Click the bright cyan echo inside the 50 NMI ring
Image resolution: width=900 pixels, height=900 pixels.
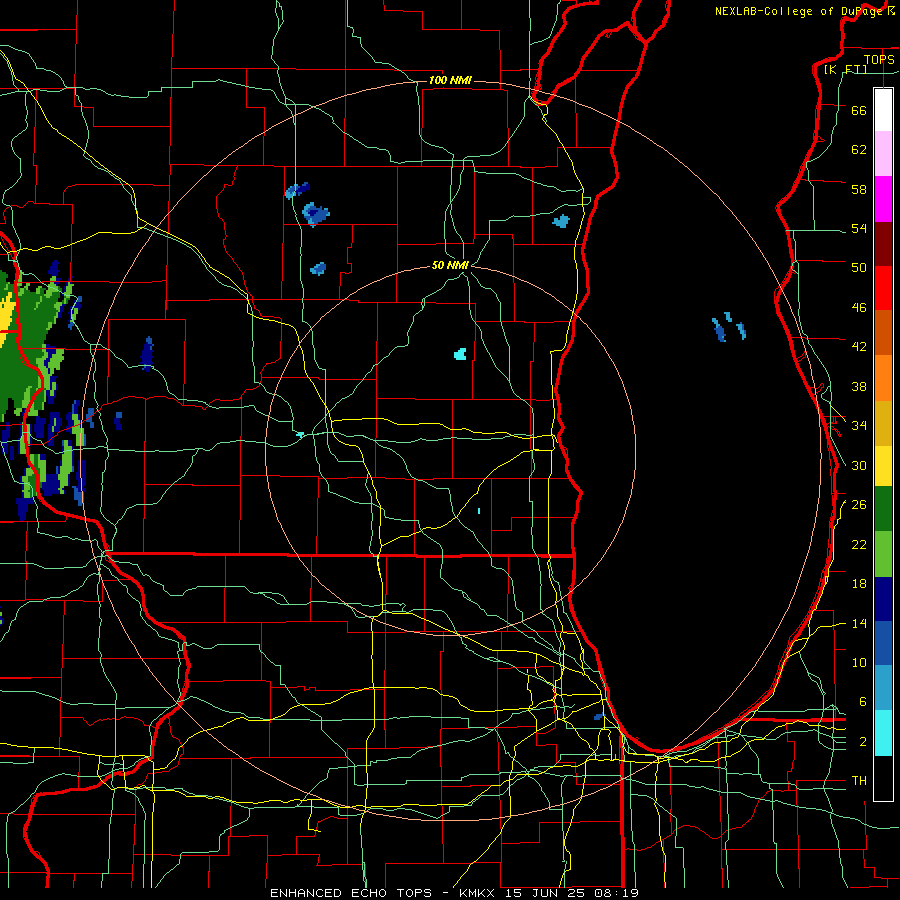(x=460, y=354)
